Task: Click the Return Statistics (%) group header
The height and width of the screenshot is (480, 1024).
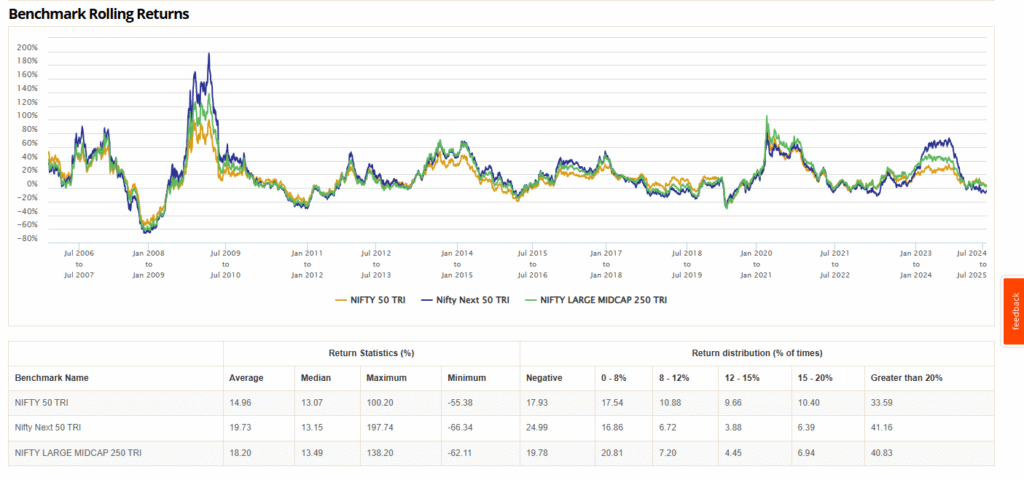Action: [x=372, y=353]
